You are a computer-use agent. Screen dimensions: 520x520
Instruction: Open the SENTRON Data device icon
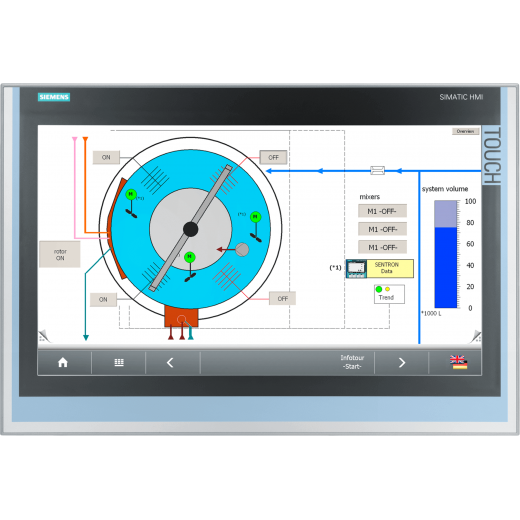pyautogui.click(x=356, y=269)
